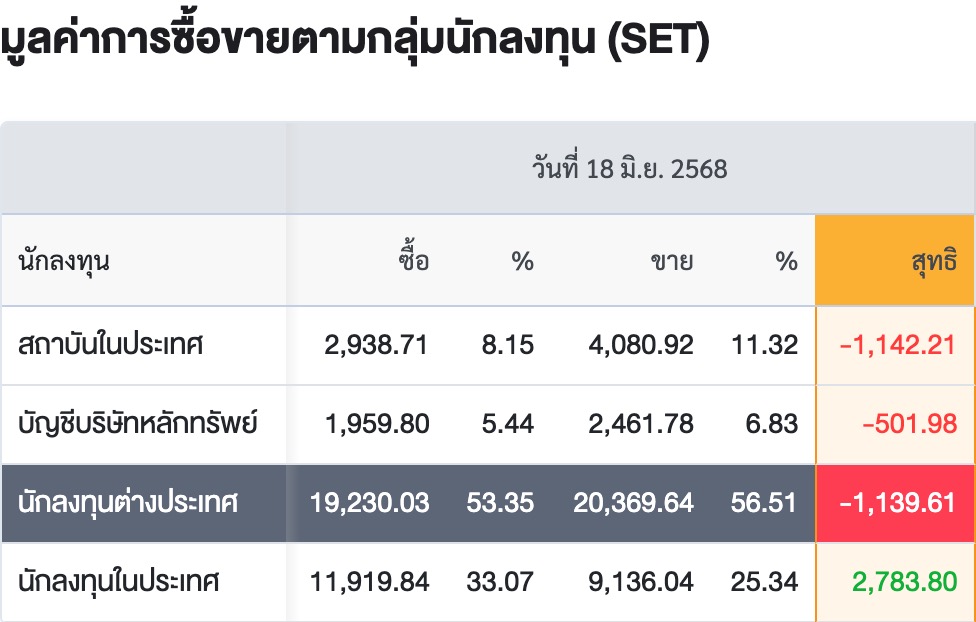
Task: Select the 53.35 buy percentage cell
Action: coord(500,503)
